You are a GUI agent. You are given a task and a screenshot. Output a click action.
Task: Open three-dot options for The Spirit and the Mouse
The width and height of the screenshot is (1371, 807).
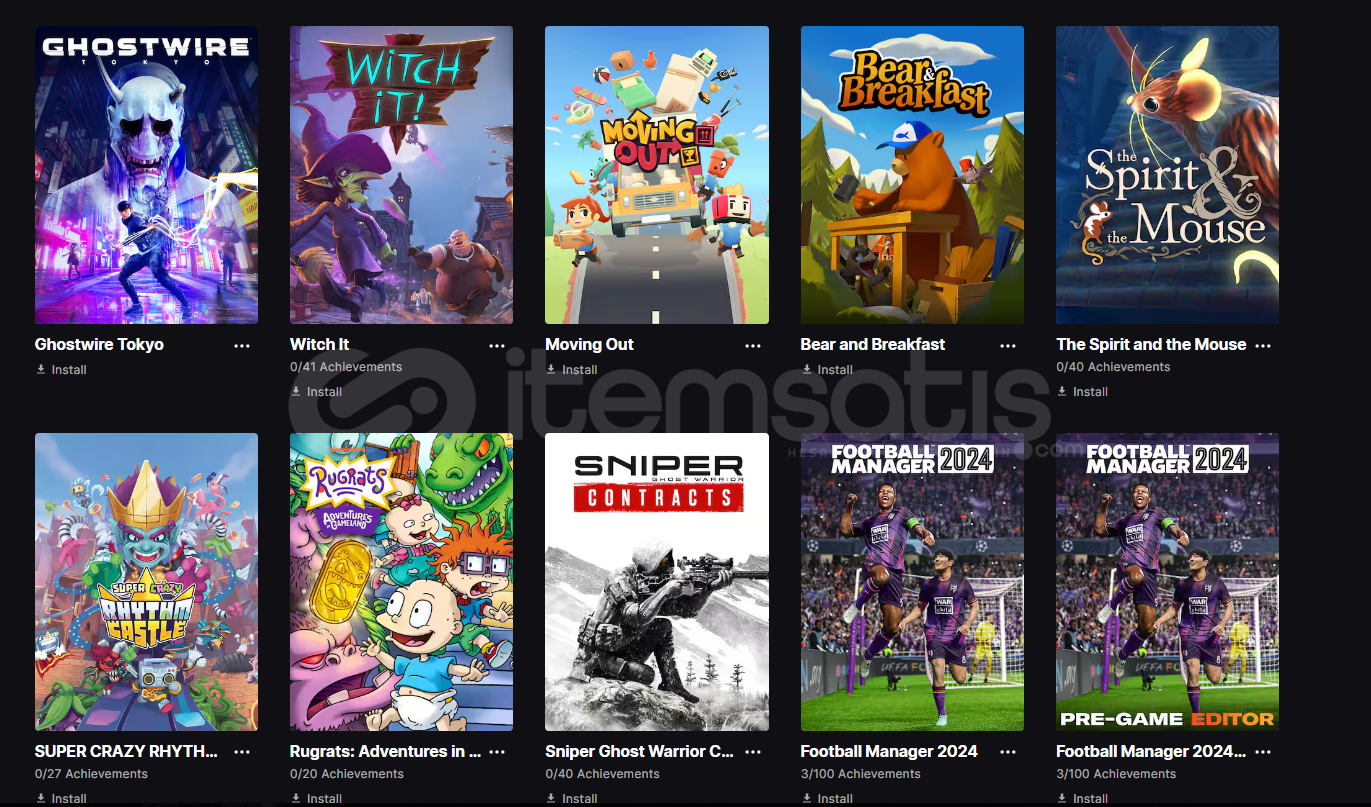(x=1263, y=346)
